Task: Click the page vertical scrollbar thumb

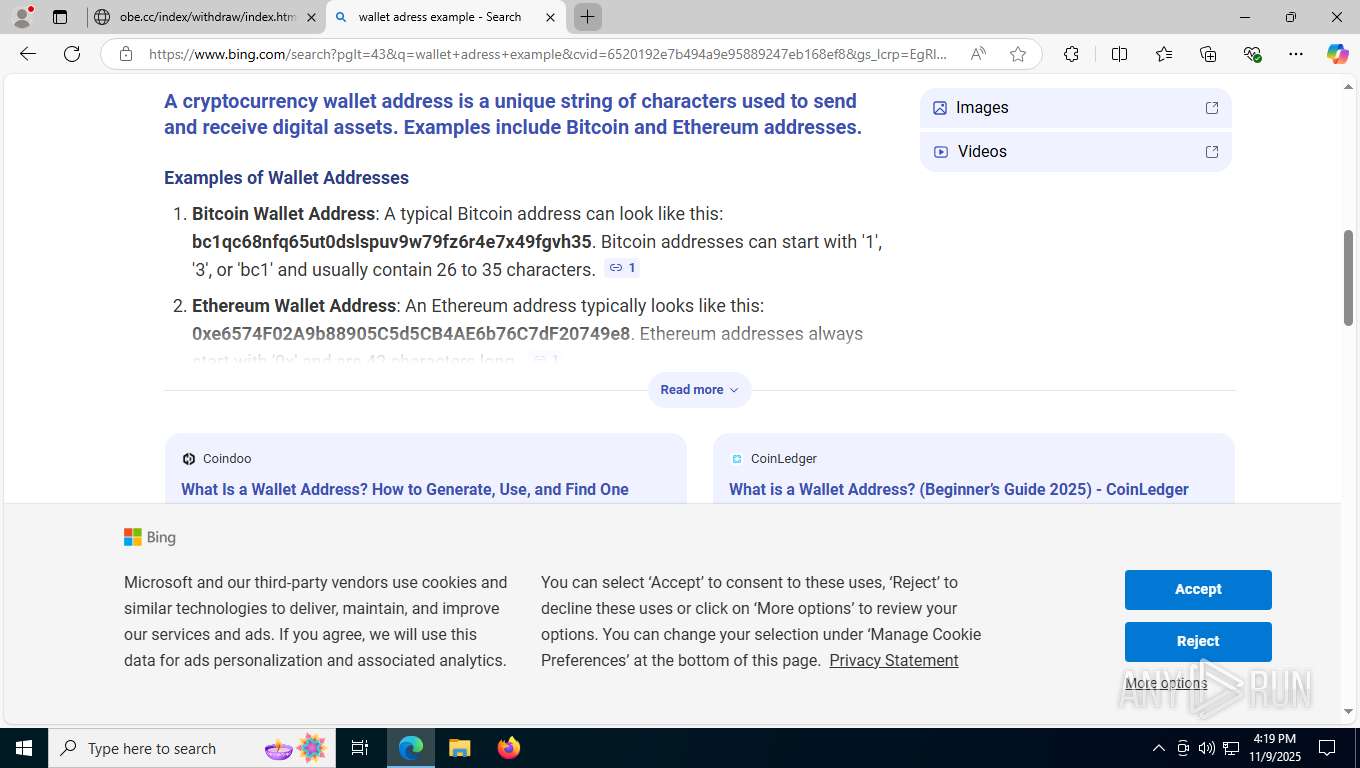Action: point(1348,277)
